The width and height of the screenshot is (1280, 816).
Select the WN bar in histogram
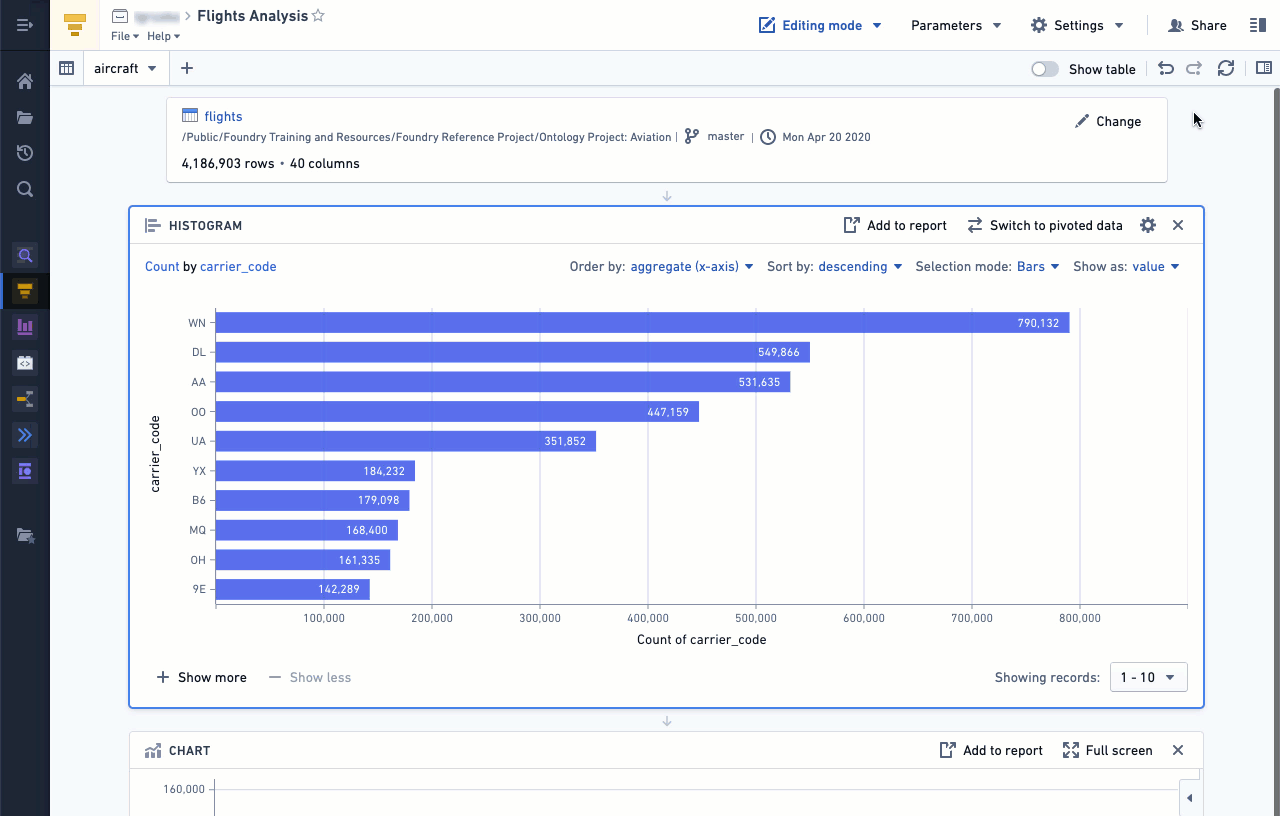point(642,323)
